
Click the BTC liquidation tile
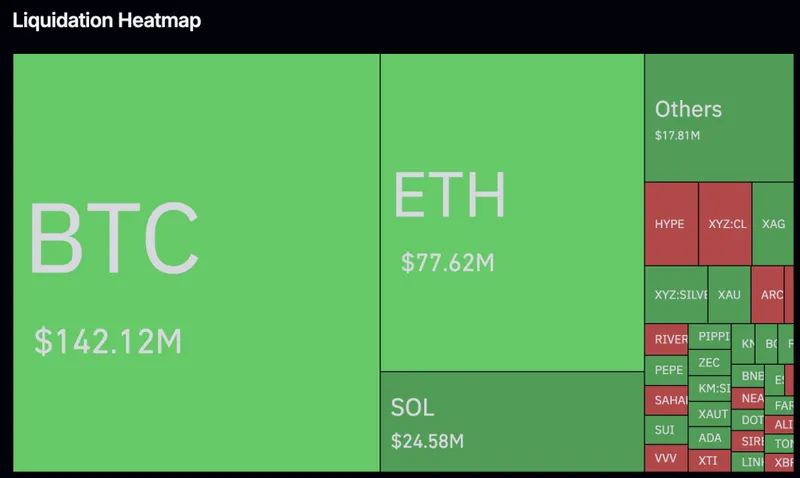[196, 262]
